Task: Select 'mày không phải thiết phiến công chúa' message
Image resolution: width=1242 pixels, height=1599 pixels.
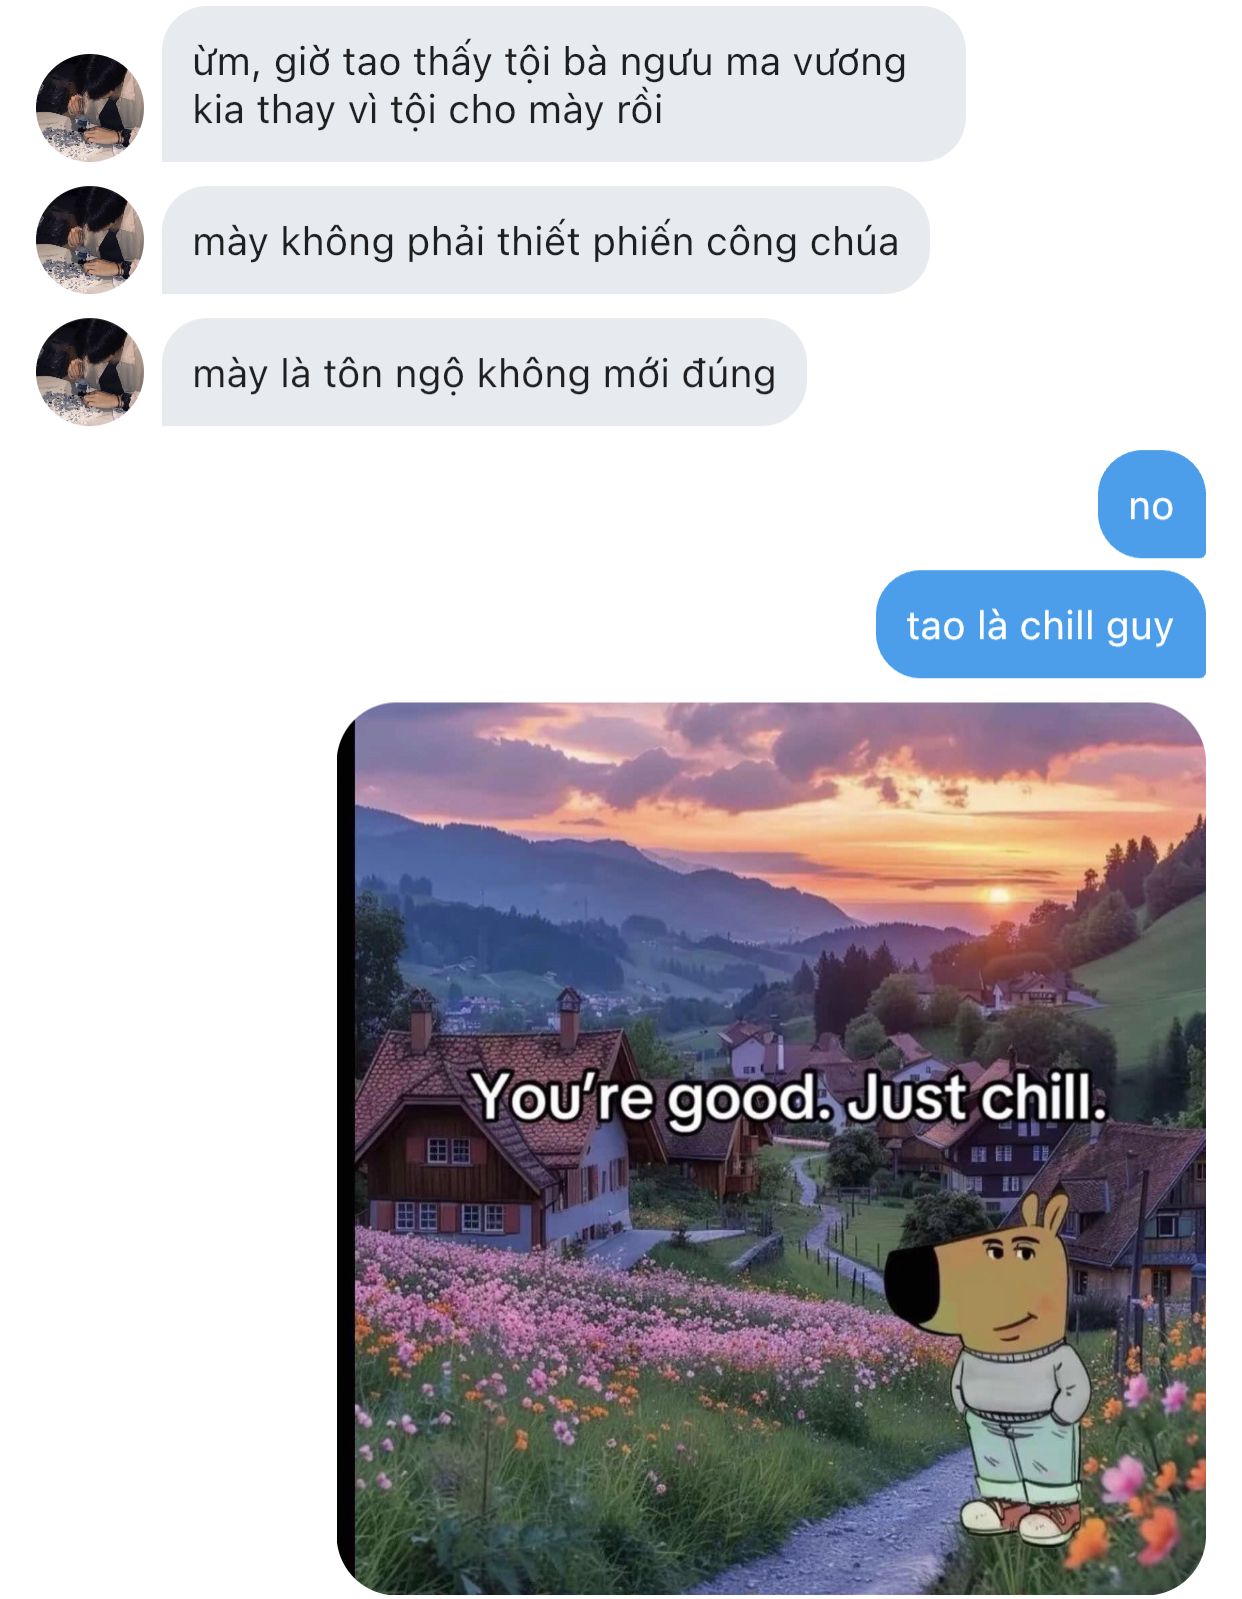Action: pyautogui.click(x=545, y=241)
